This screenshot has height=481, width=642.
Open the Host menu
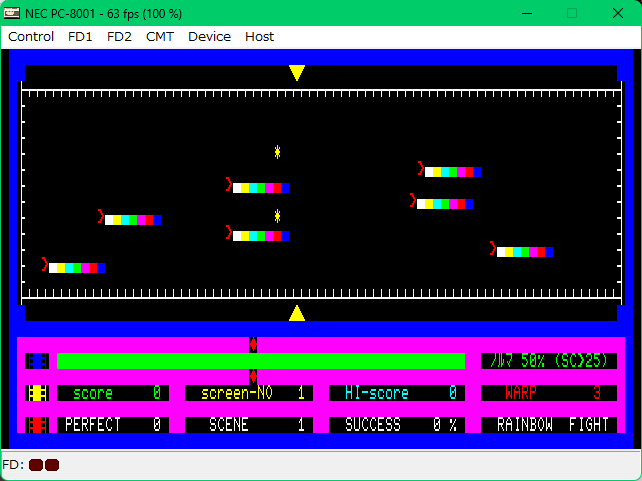point(259,37)
